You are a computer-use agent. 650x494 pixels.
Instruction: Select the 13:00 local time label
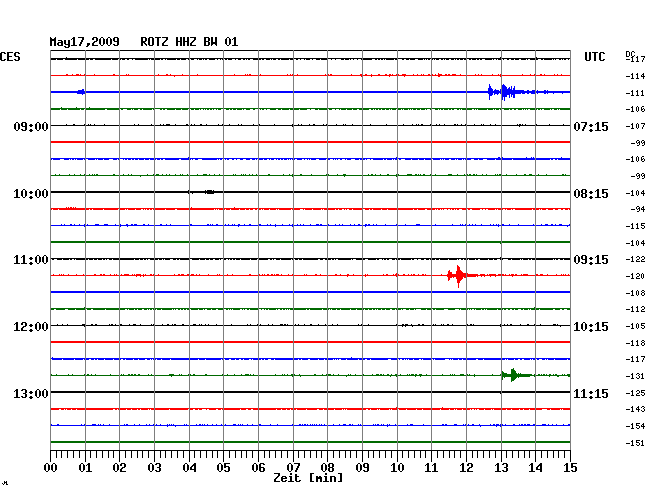point(31,393)
